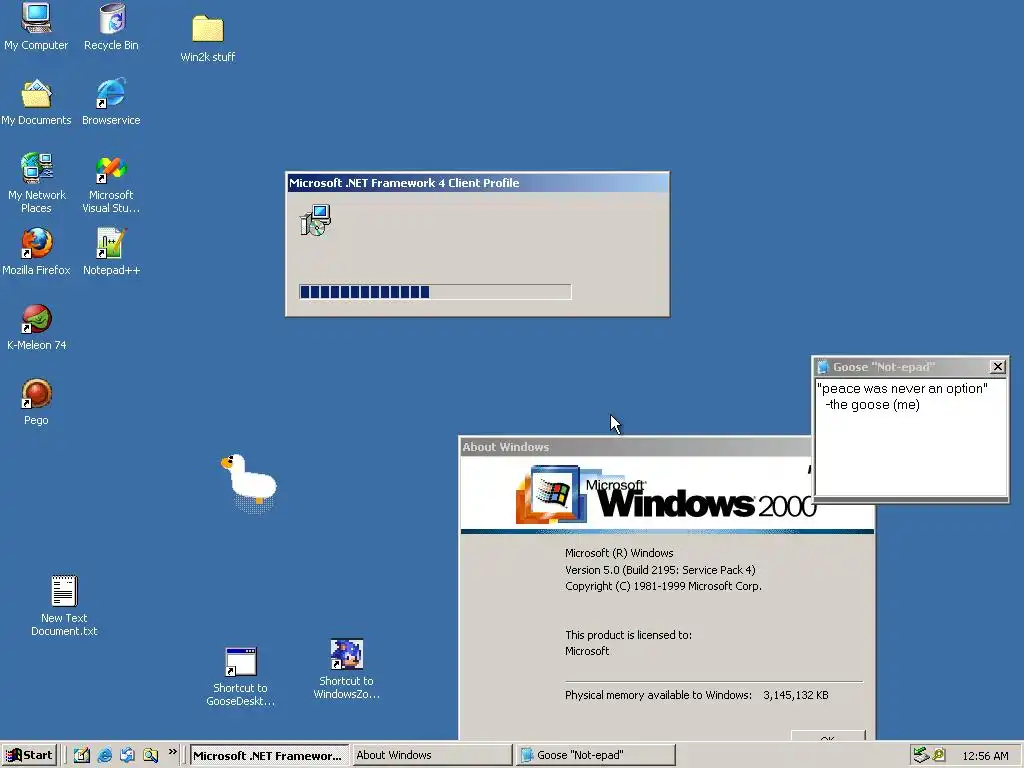The width and height of the screenshot is (1024, 768).
Task: Click the .NET Framework installer title bar
Action: (x=477, y=183)
